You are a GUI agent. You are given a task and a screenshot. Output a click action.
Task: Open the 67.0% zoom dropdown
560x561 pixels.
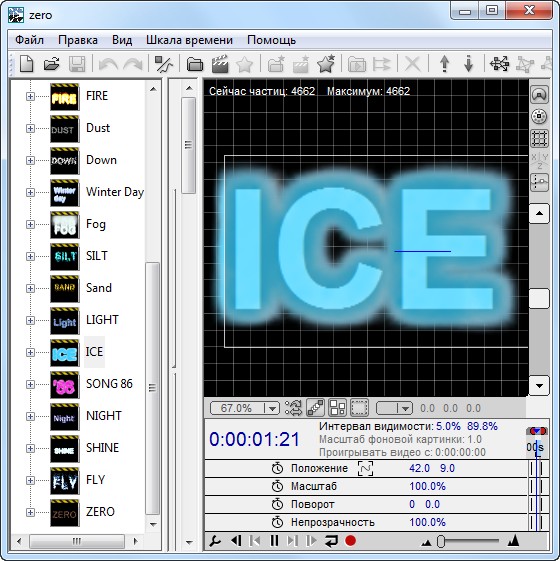pos(272,408)
